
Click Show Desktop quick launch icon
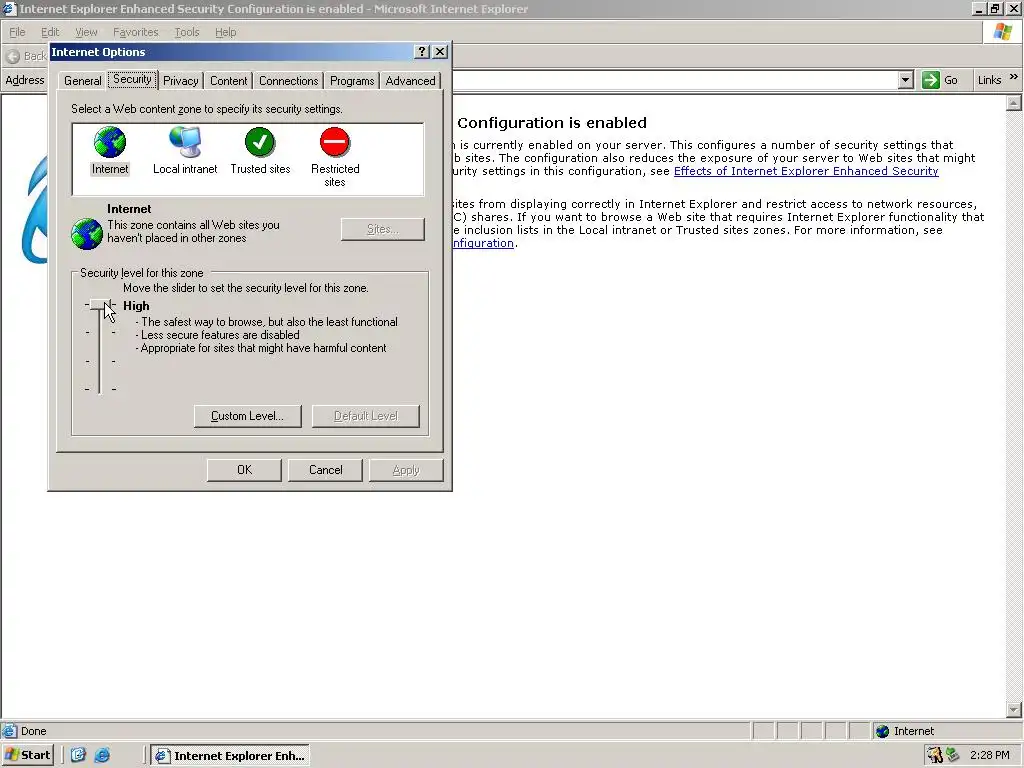(78, 755)
